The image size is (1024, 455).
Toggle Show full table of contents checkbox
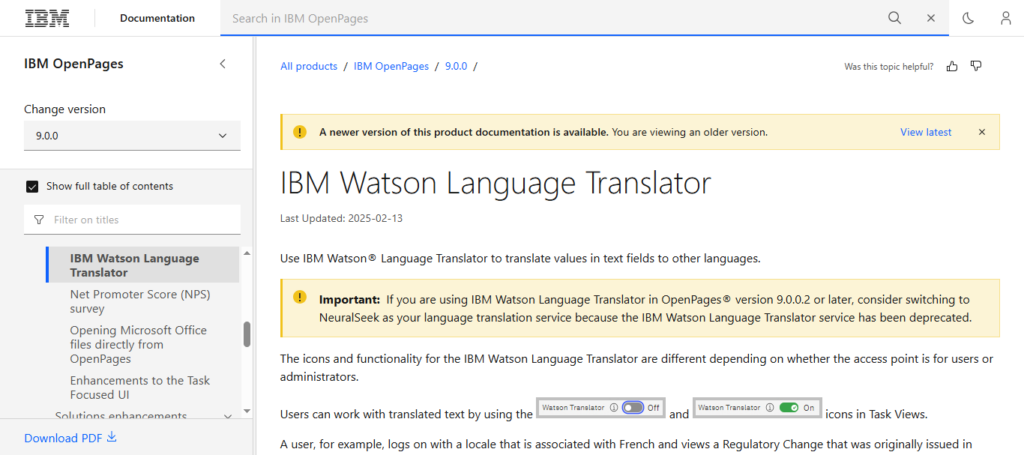[x=32, y=187]
